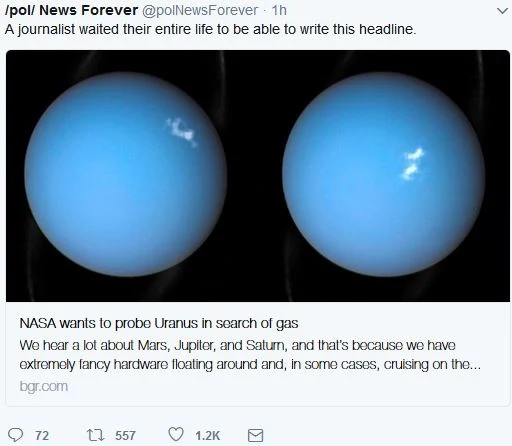512x446 pixels.
Task: Click the 557 retweets count
Action: pos(125,435)
